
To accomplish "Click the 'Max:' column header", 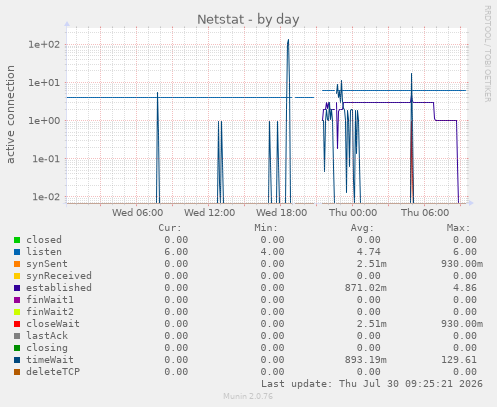I will point(458,228).
